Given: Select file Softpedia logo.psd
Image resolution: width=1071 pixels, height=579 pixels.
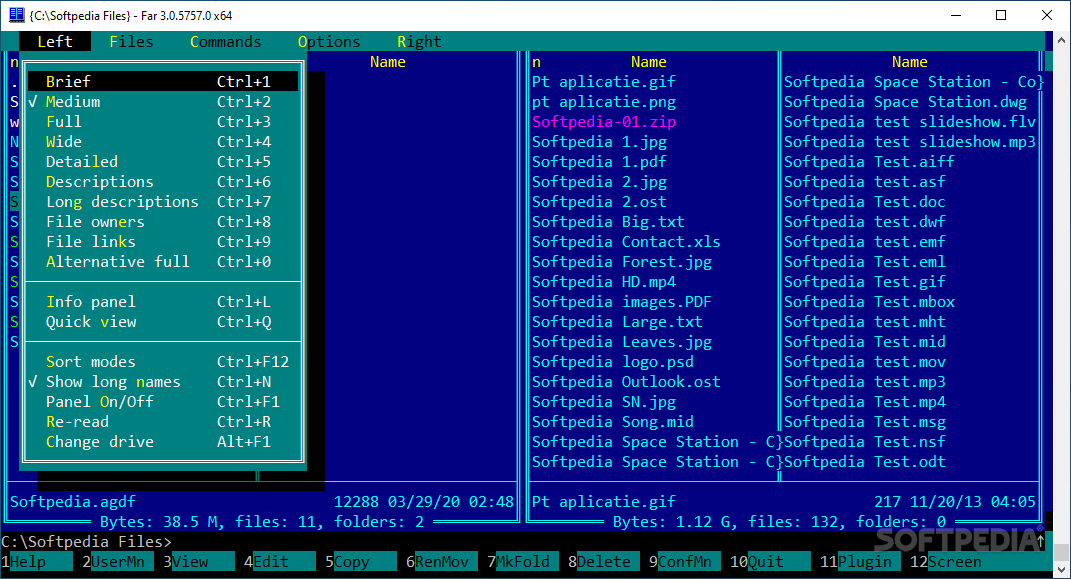Looking at the screenshot, I should [x=613, y=362].
